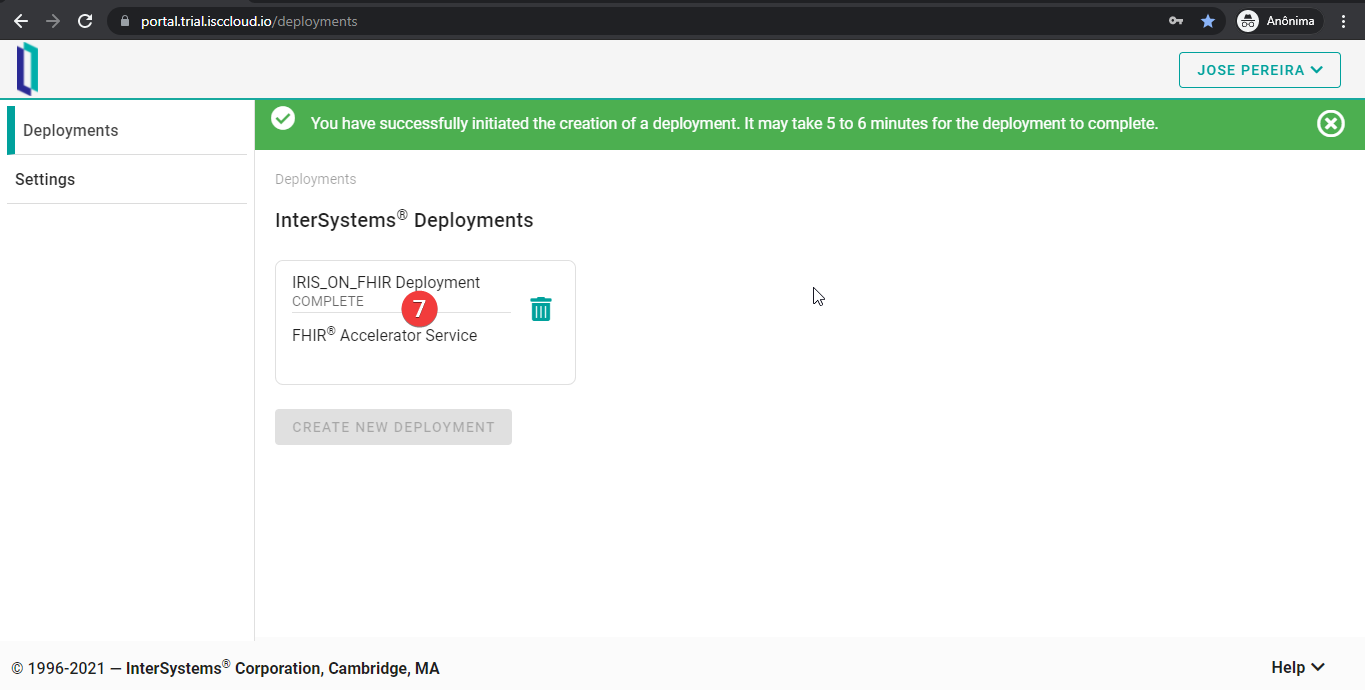Open the Anônima incognito profile indicator
1365x690 pixels.
1279,21
